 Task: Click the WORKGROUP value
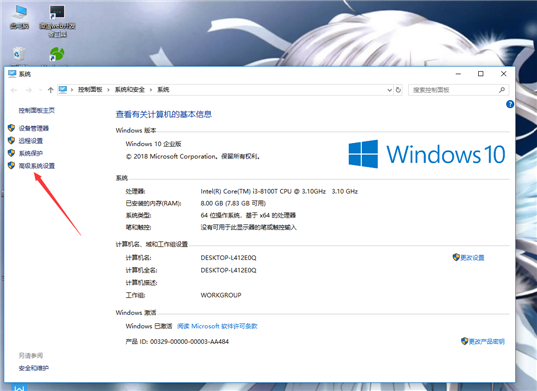(x=221, y=295)
